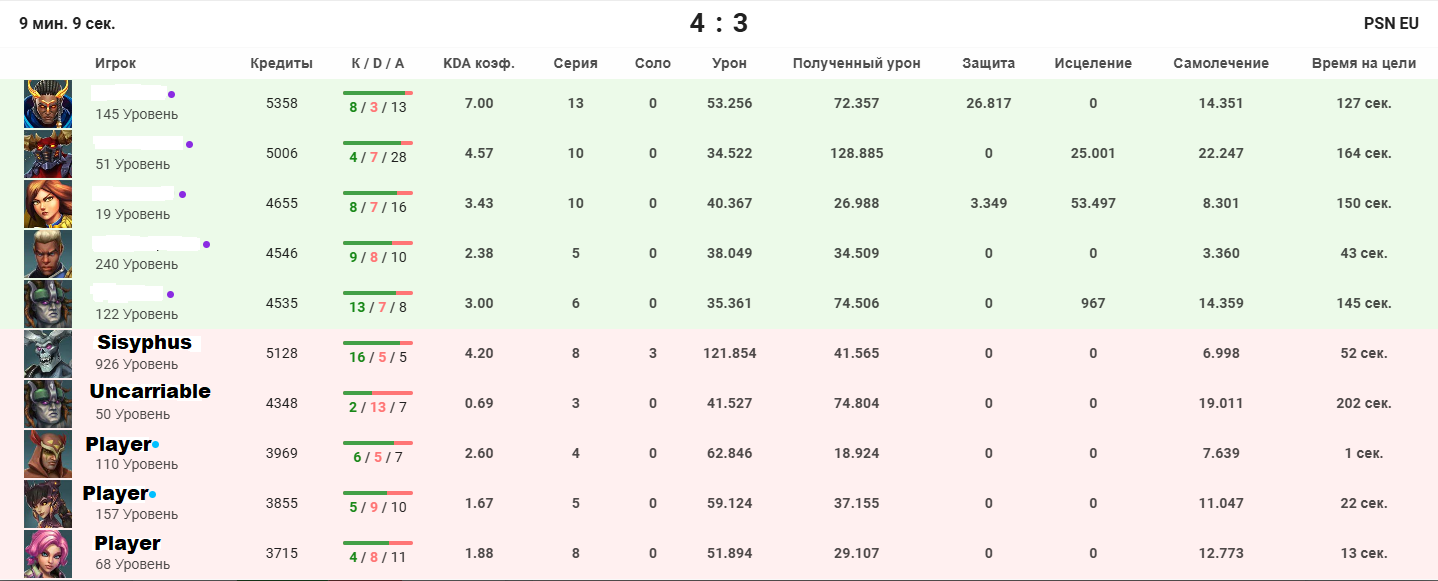Click the Полученный урон column header
The width and height of the screenshot is (1438, 581).
click(856, 63)
